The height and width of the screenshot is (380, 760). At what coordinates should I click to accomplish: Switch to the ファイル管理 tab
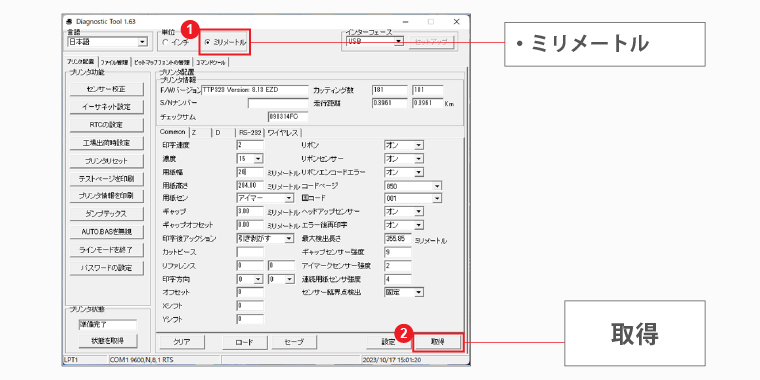114,62
